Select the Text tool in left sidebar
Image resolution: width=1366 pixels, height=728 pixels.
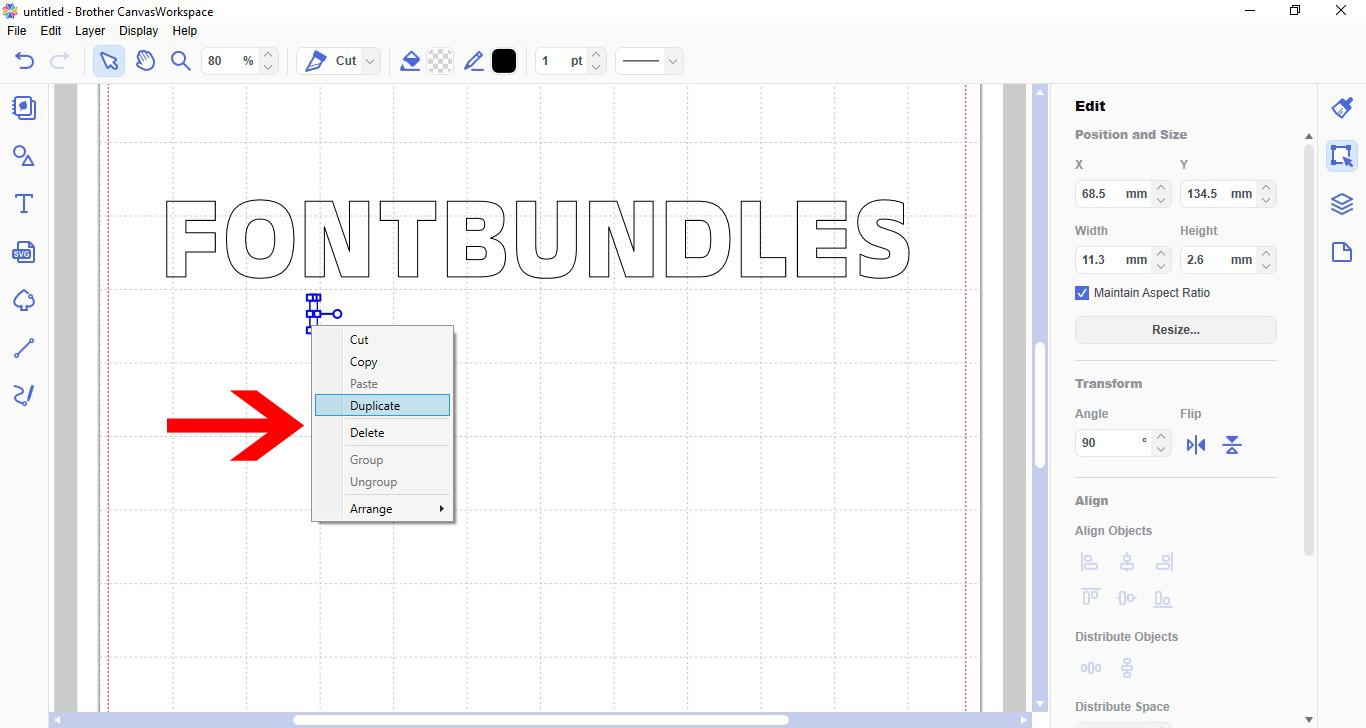coord(24,204)
